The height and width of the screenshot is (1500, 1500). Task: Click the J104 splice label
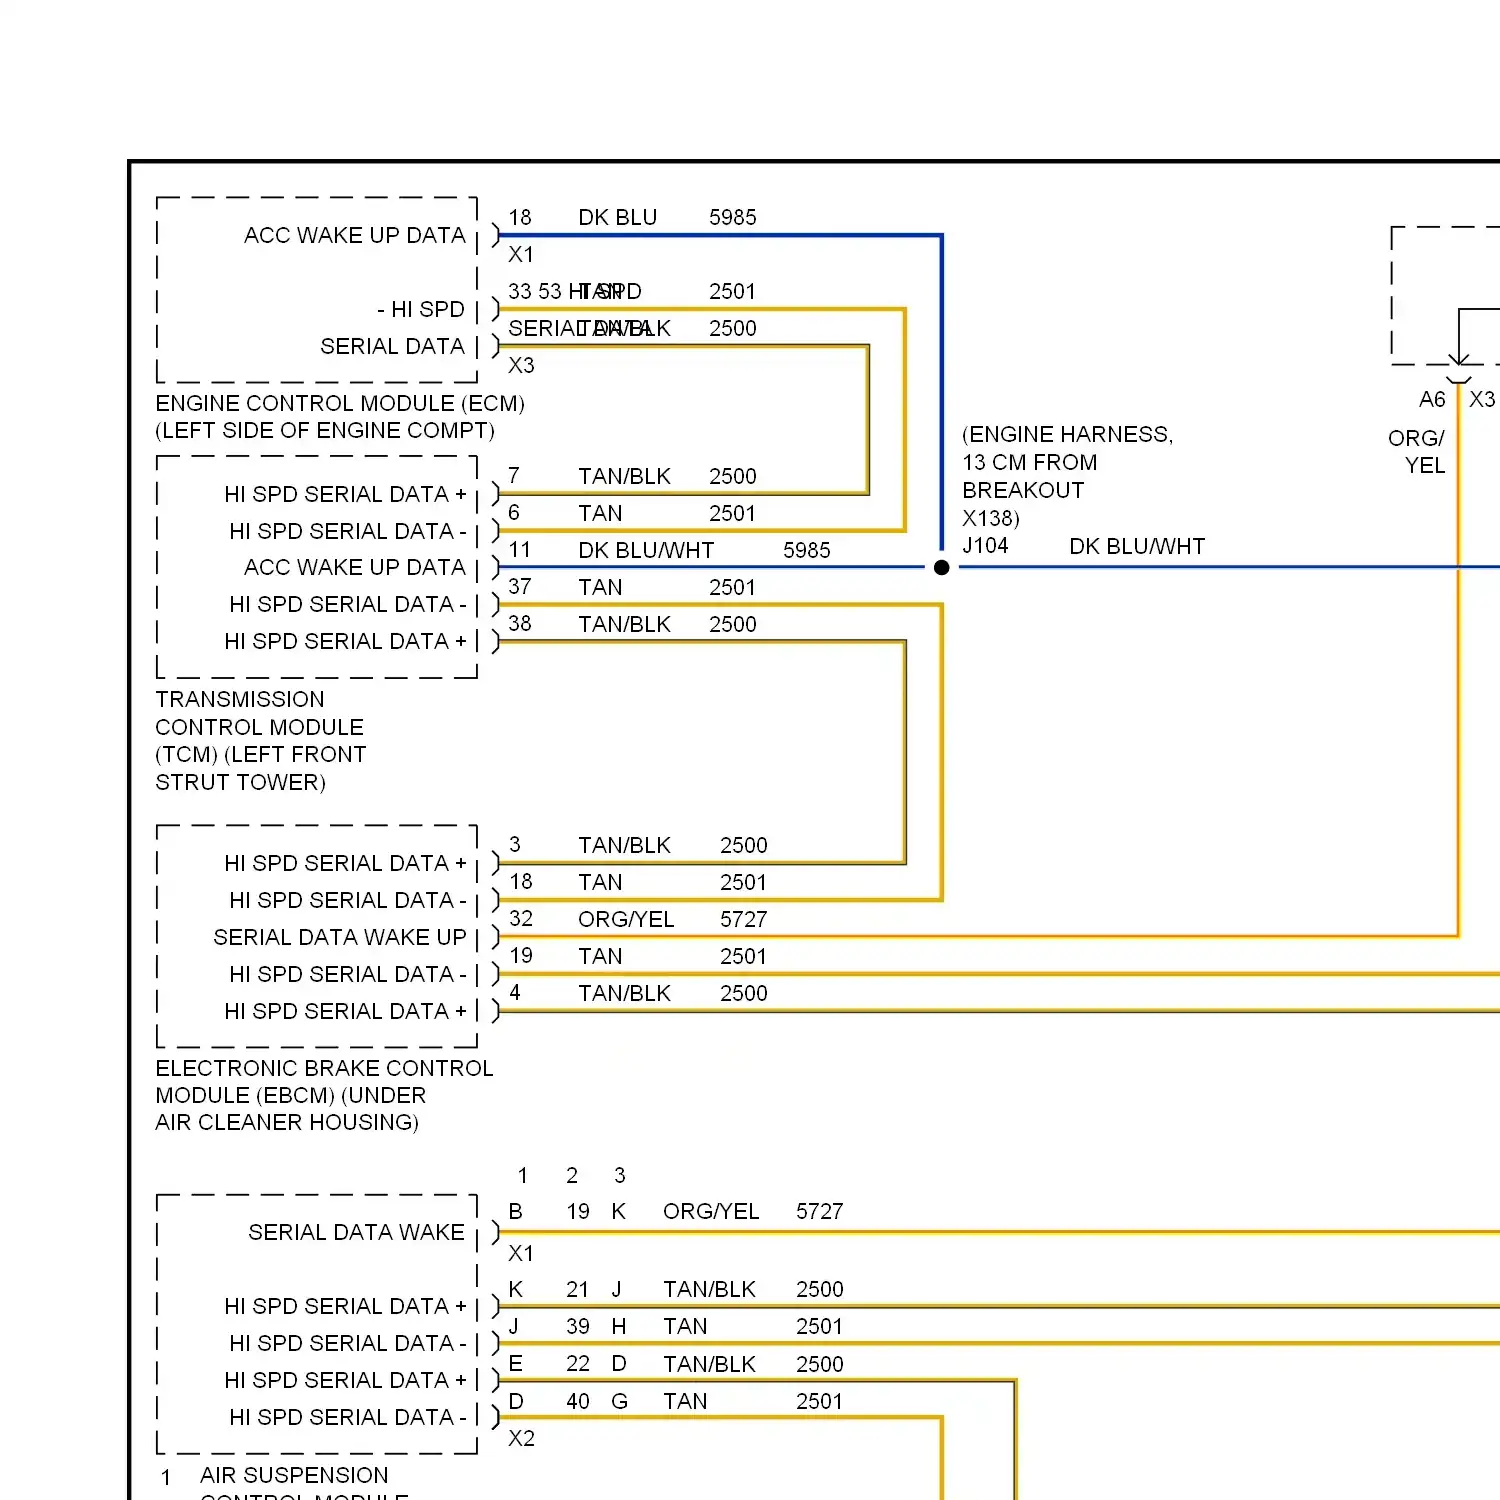[x=985, y=545]
